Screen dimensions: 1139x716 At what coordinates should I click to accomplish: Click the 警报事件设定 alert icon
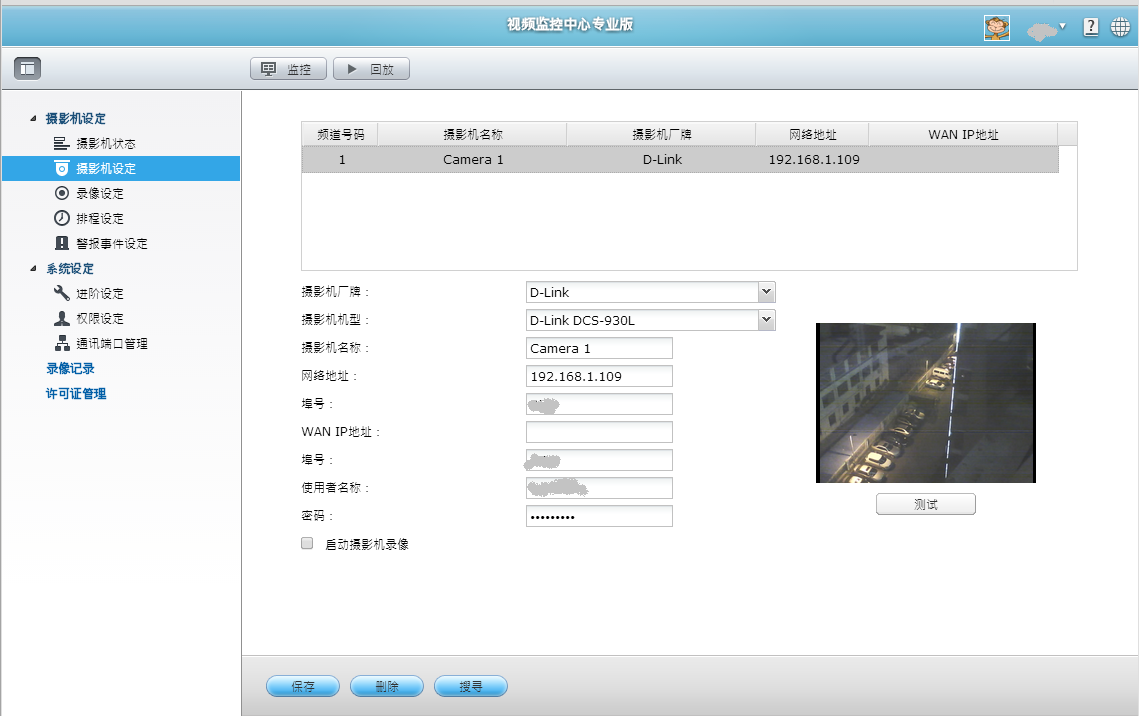point(62,243)
